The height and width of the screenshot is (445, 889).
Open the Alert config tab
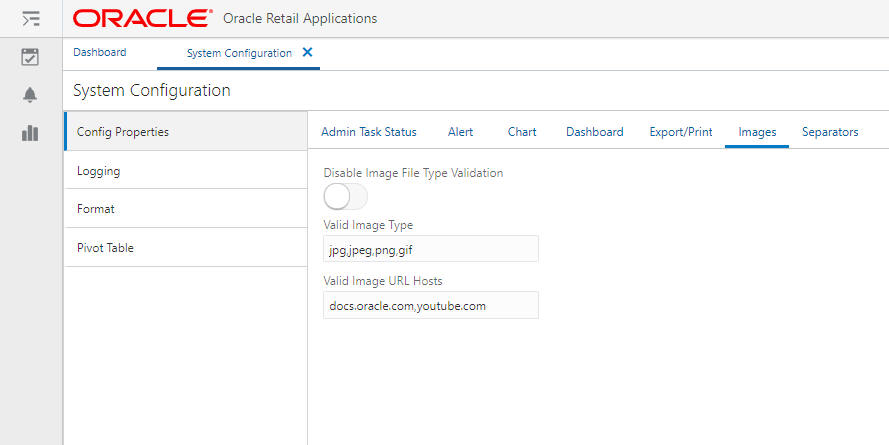coord(461,132)
